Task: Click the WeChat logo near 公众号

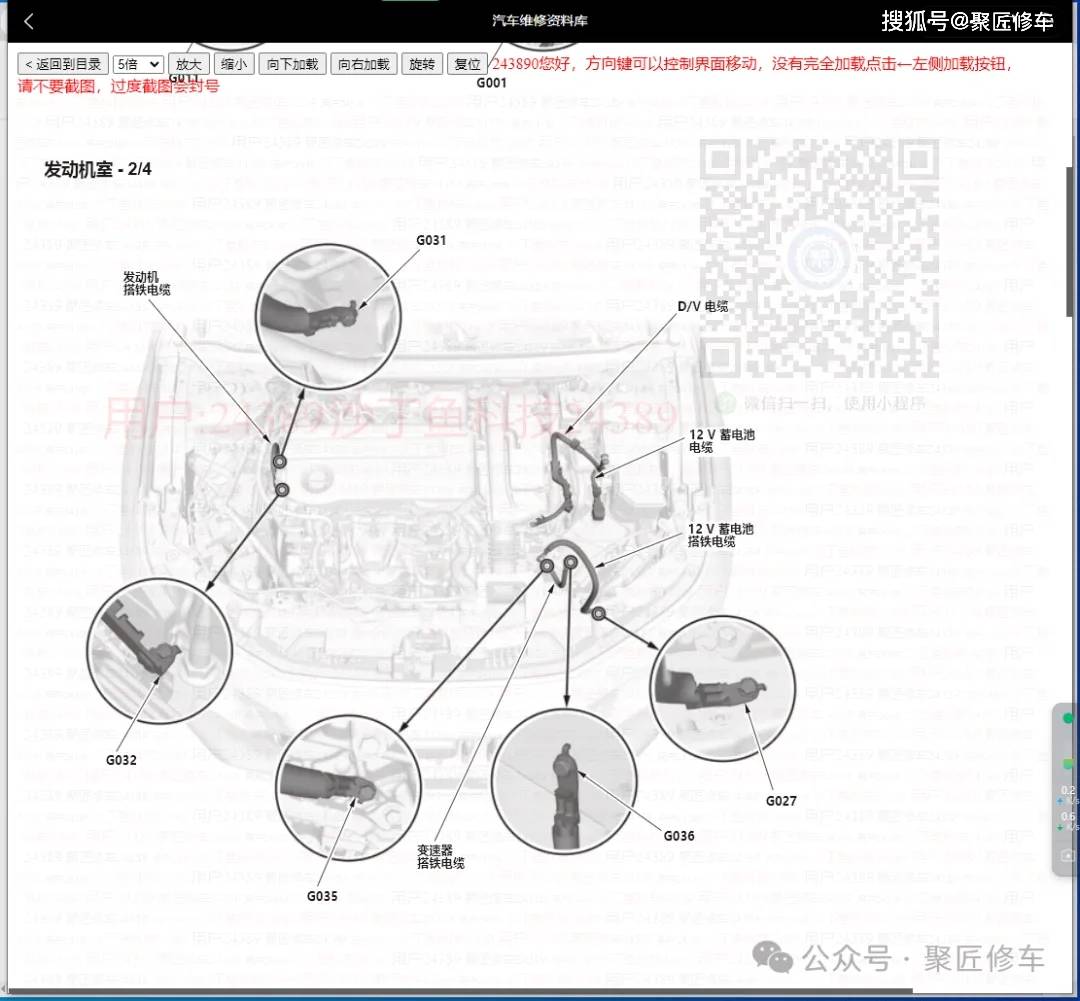Action: pyautogui.click(x=772, y=958)
